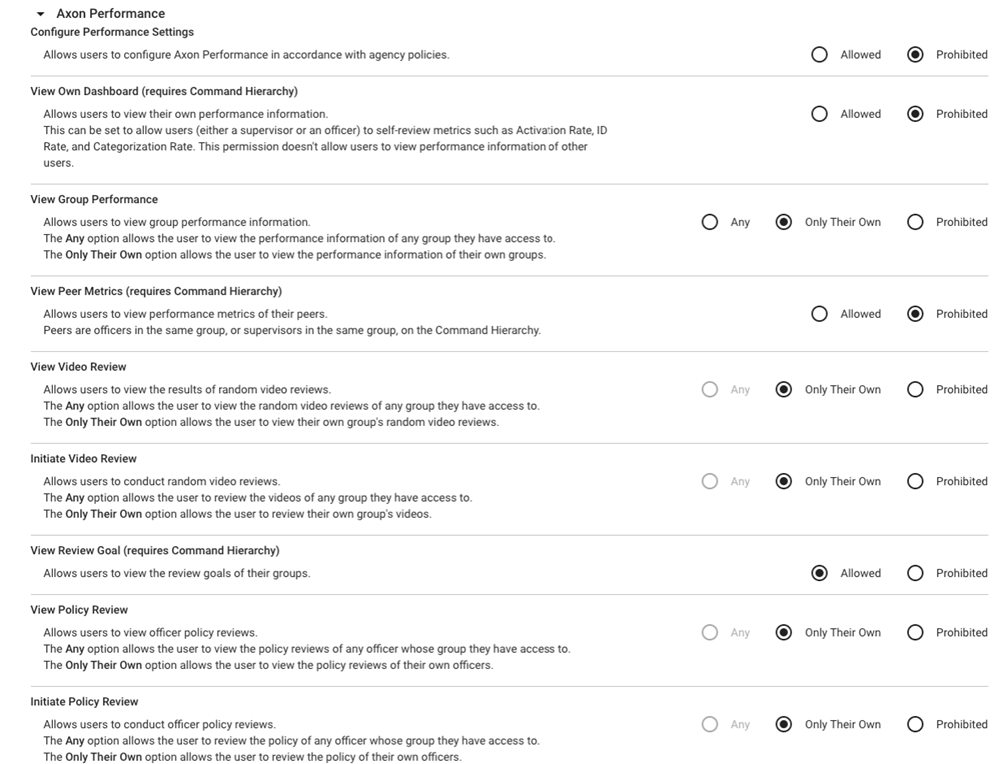
Task: Prohibit View Policy Review
Action: pyautogui.click(x=915, y=632)
